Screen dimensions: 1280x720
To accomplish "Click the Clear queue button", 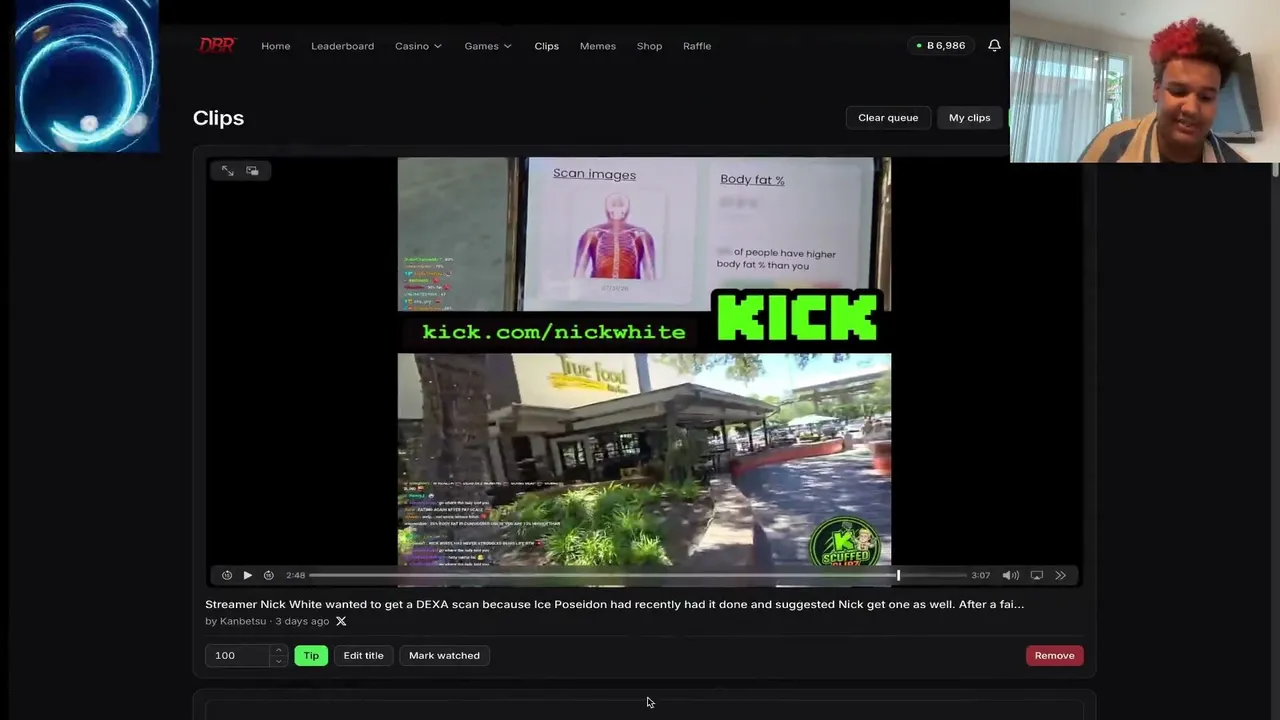I will pos(888,118).
